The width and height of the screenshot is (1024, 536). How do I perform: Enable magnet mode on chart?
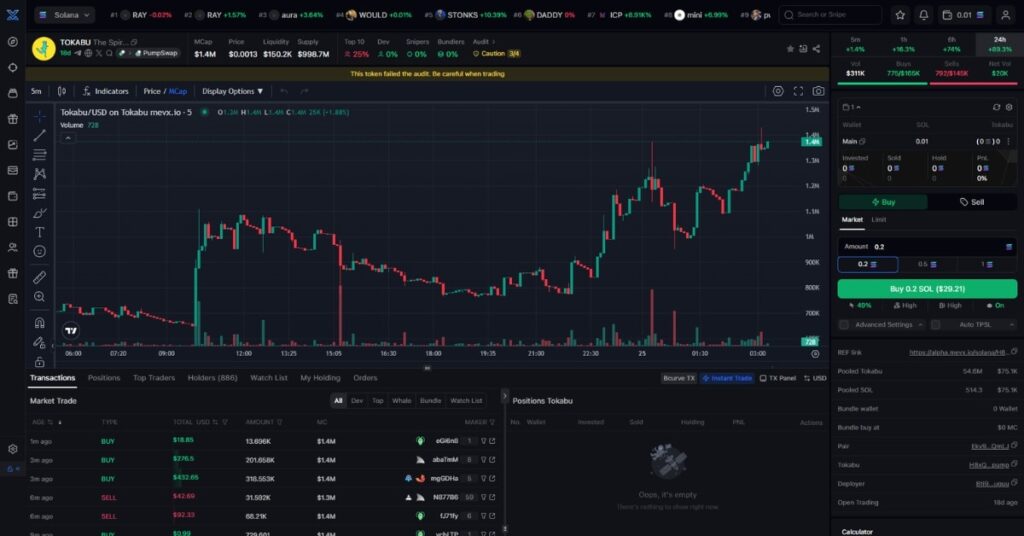40,323
